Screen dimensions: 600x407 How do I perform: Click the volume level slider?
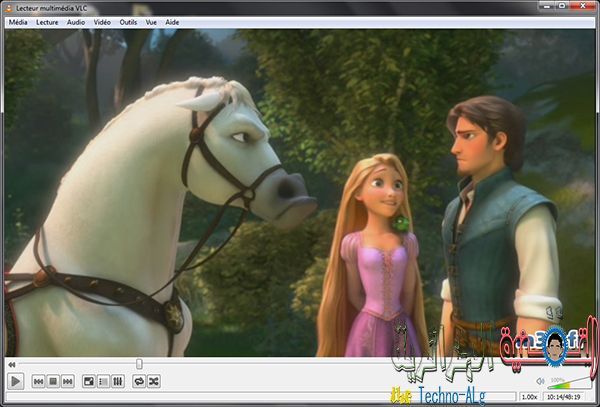coord(570,383)
